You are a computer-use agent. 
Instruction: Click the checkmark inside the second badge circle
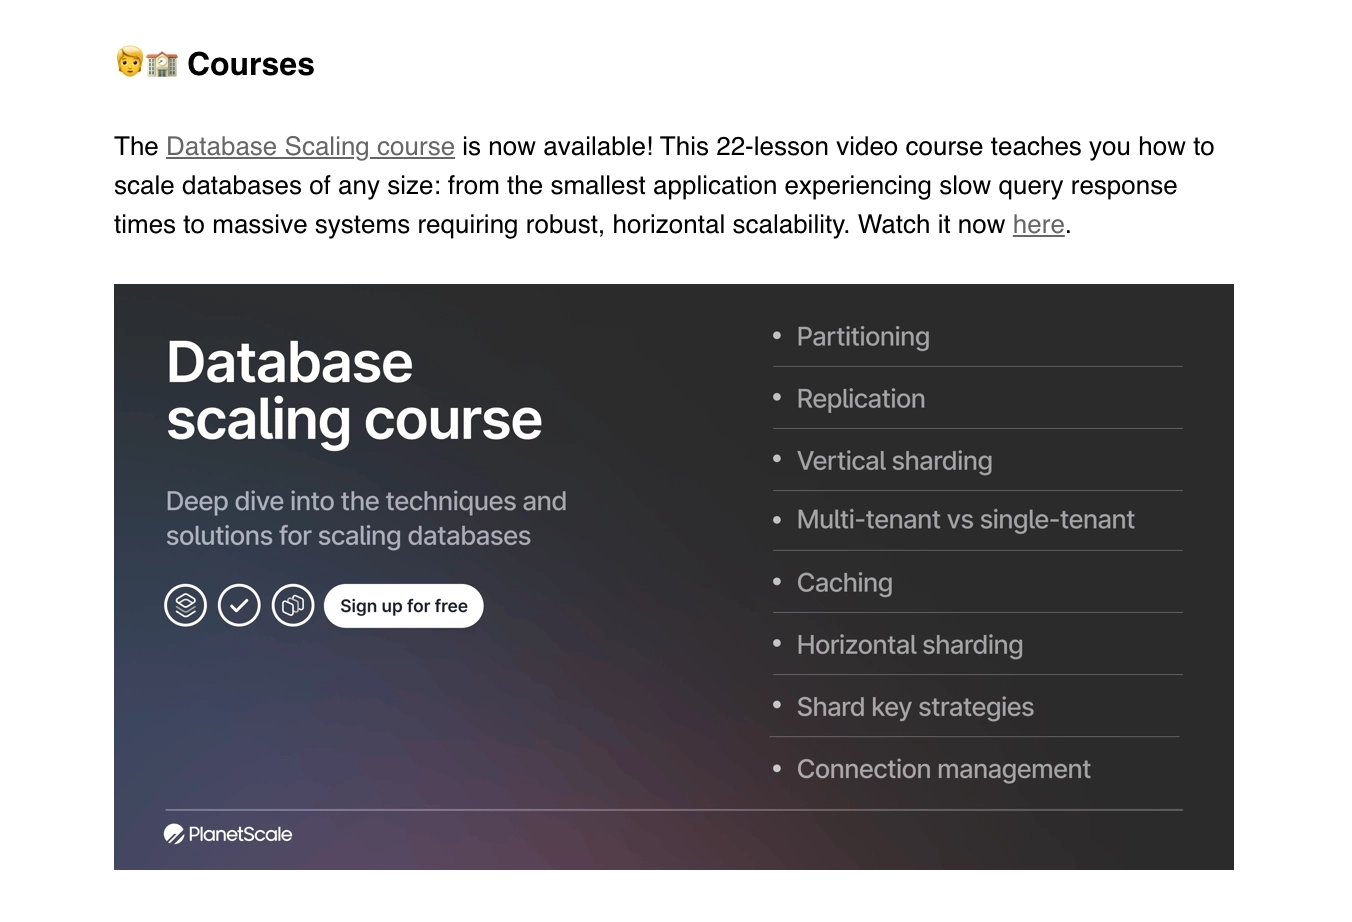(x=239, y=604)
